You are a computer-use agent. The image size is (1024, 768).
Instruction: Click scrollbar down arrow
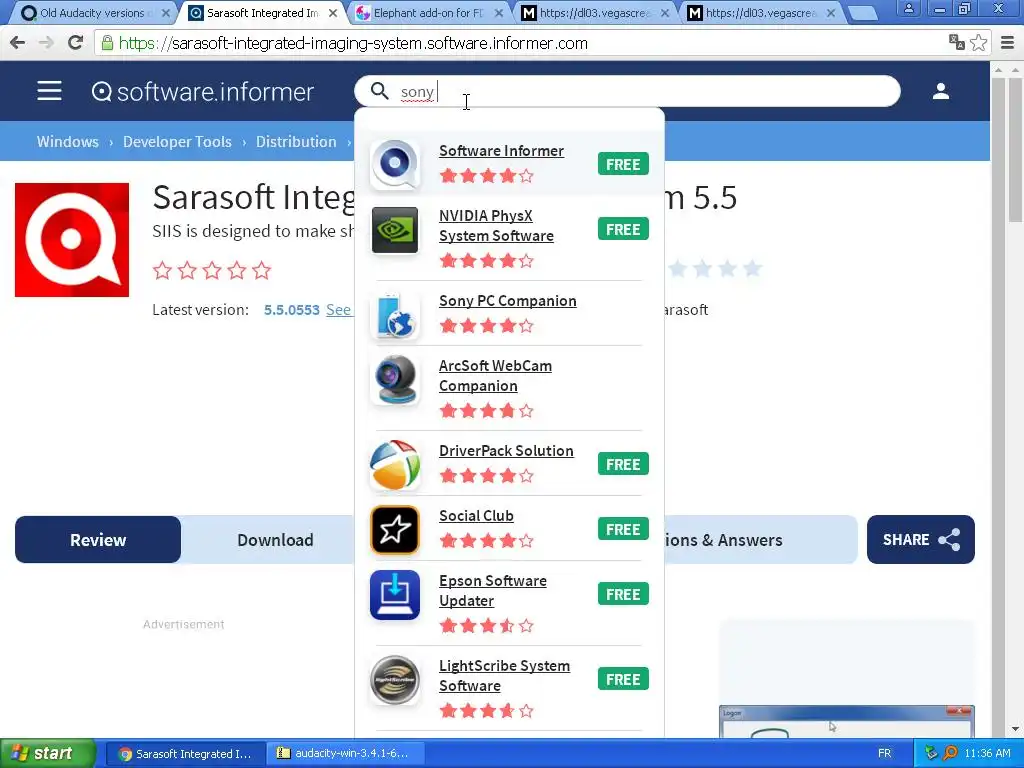[x=1015, y=729]
